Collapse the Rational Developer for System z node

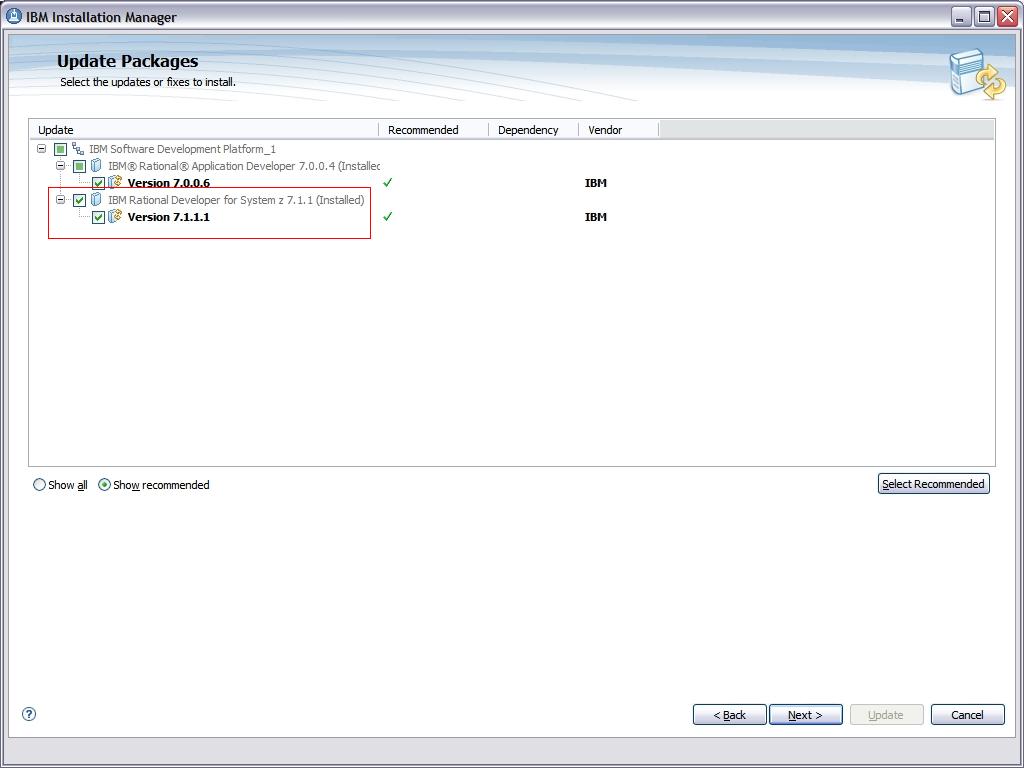[60, 200]
